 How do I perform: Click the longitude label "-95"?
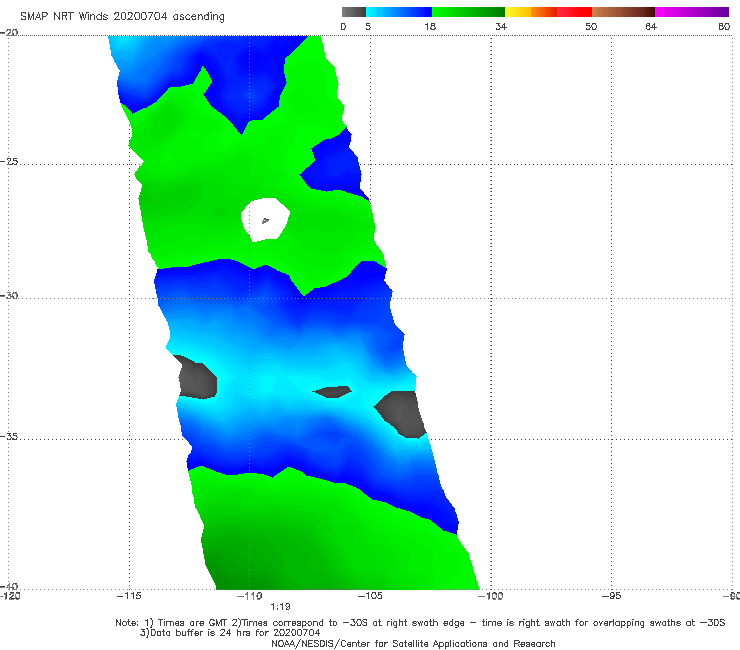[x=611, y=596]
